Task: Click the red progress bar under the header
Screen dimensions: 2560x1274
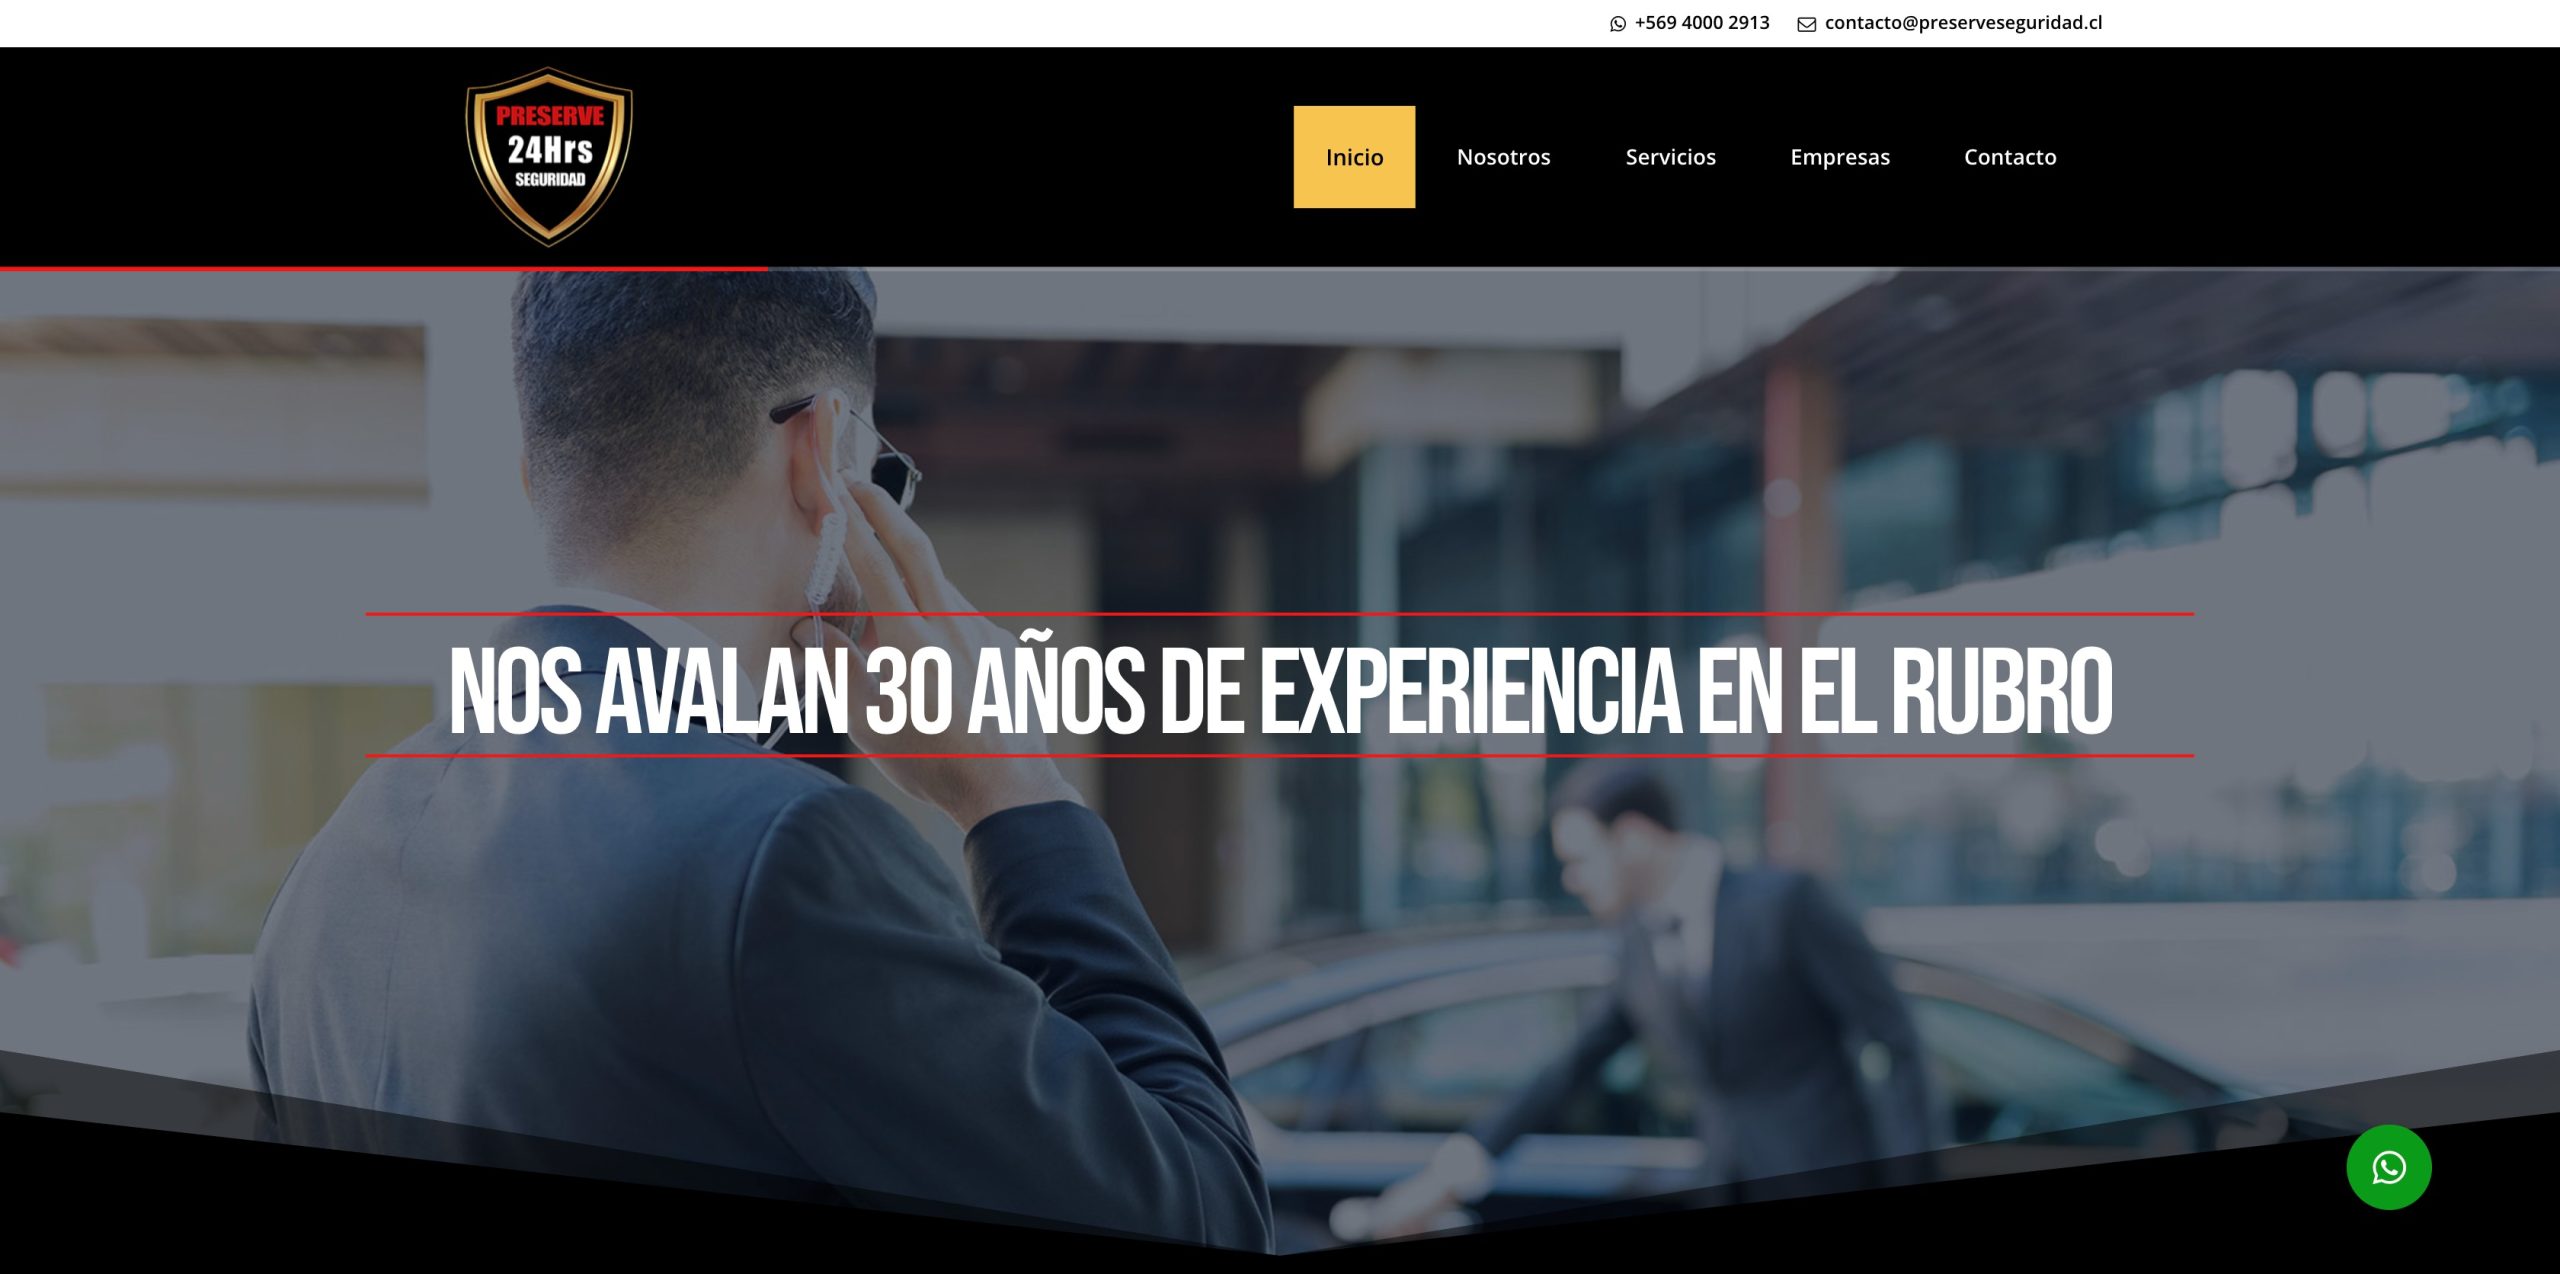Action: (384, 268)
